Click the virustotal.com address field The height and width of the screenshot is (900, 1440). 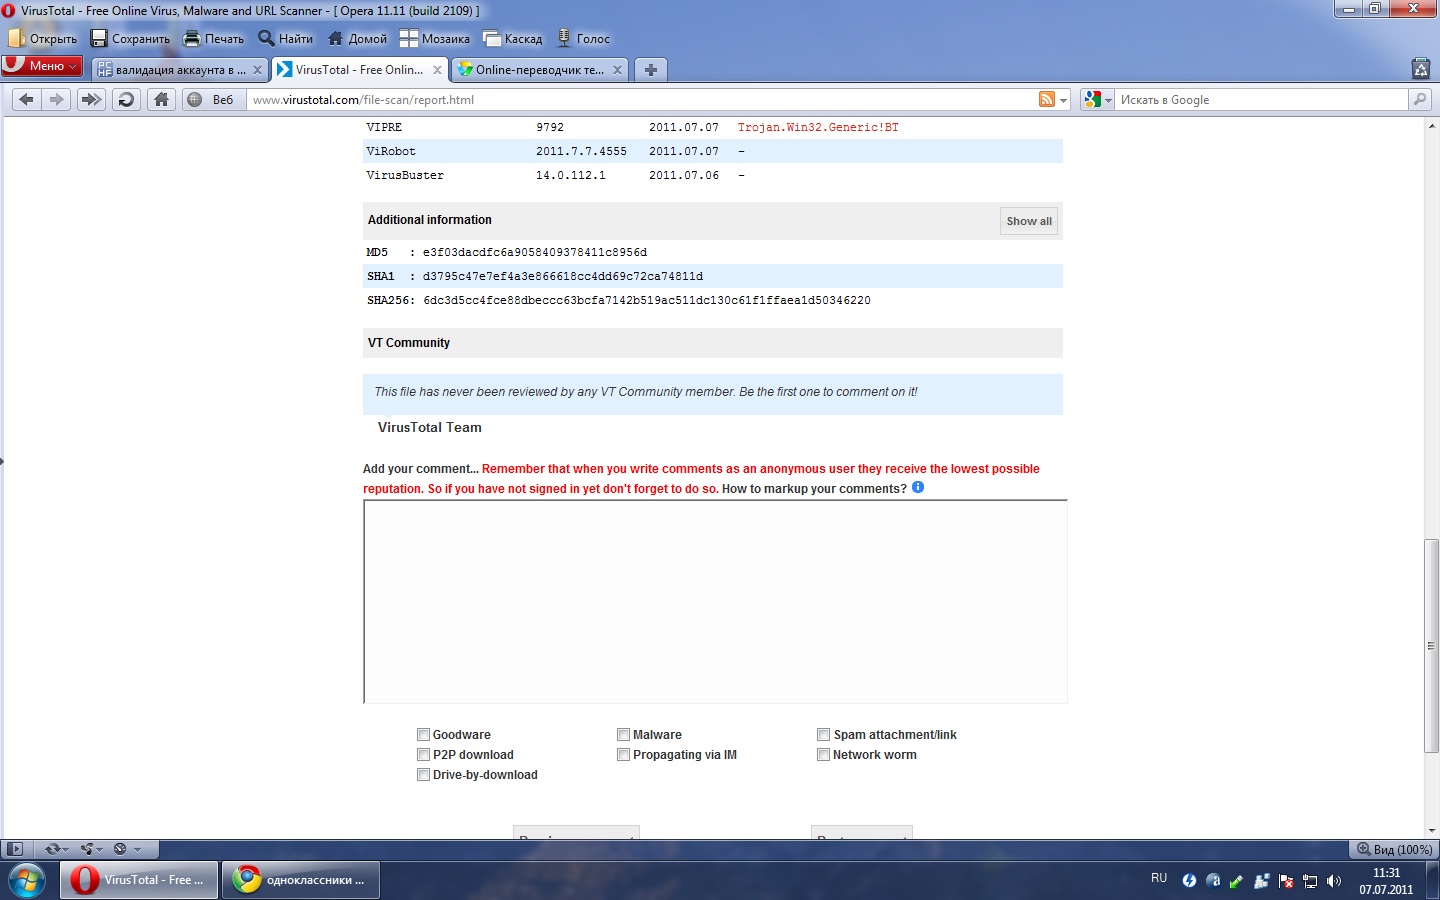[644, 100]
